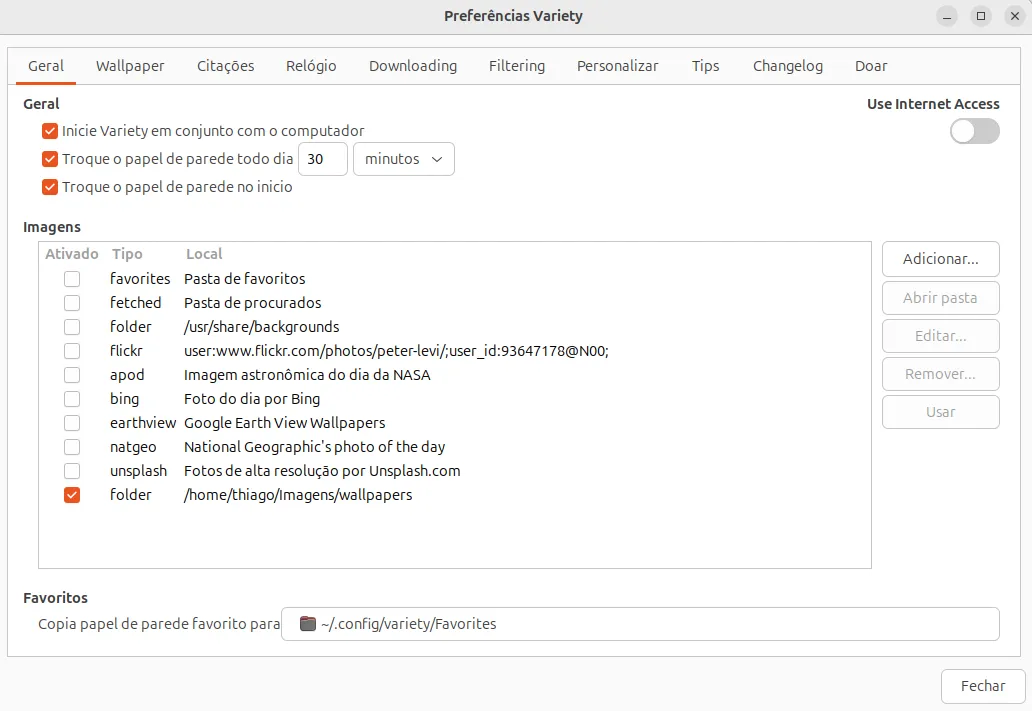
Task: Switch to the Wallpaper tab
Action: (x=130, y=66)
